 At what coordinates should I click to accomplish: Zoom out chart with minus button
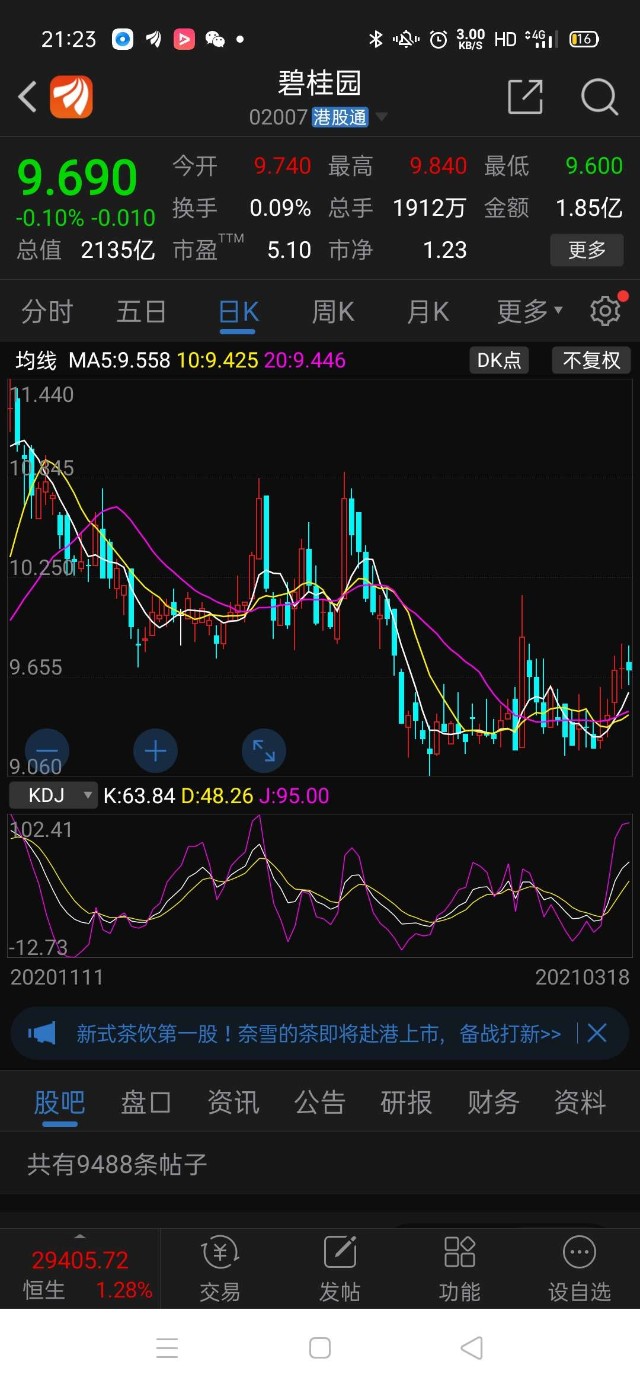(x=47, y=750)
